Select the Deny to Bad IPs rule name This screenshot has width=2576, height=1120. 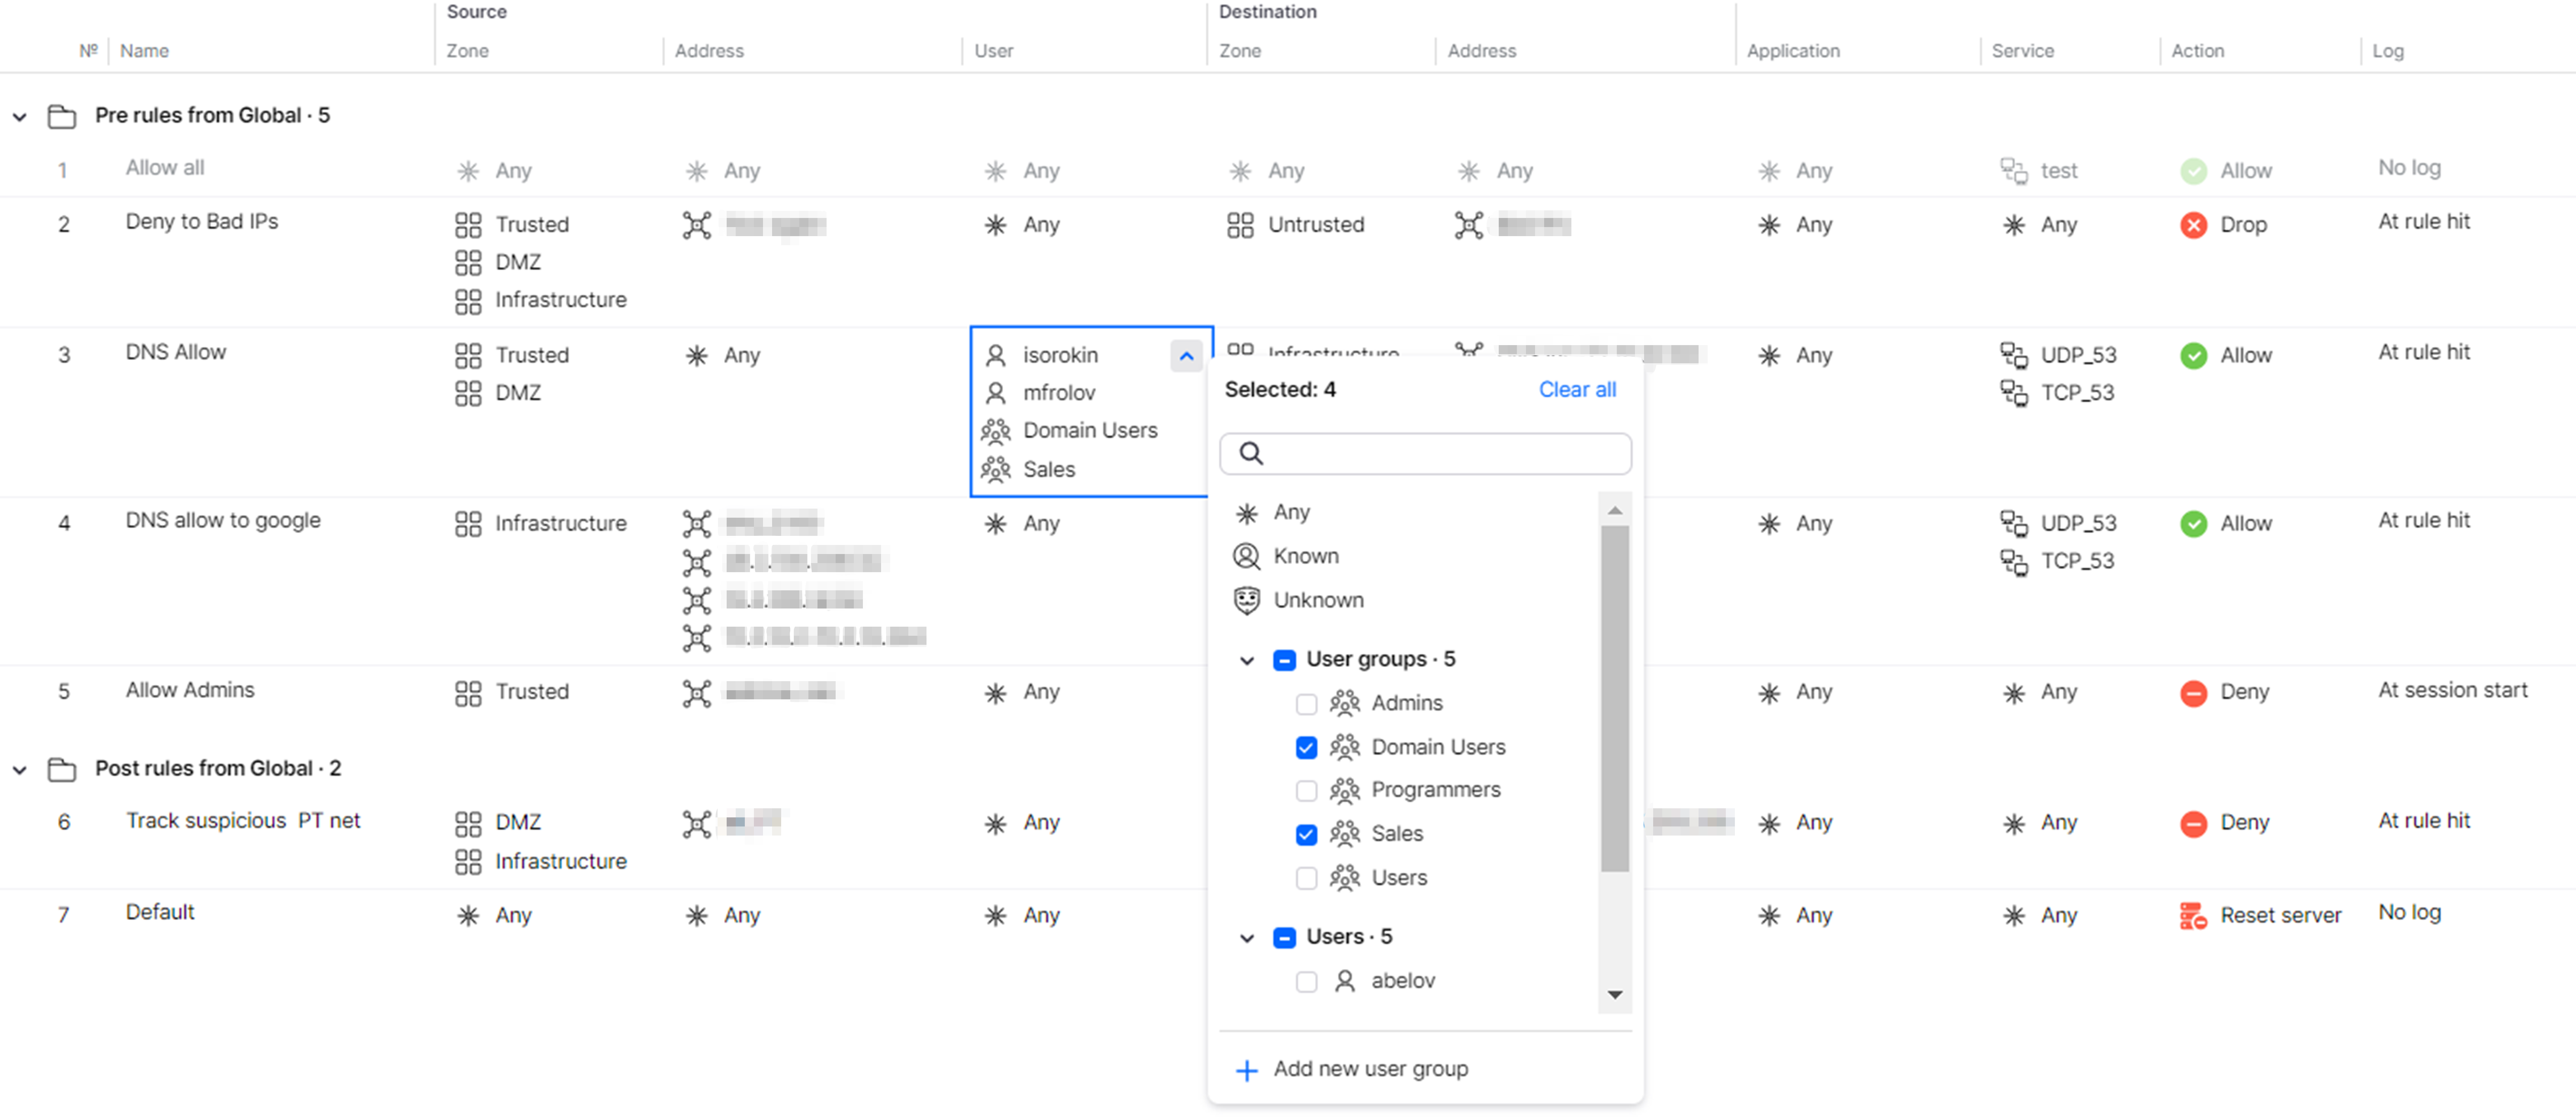click(x=202, y=222)
